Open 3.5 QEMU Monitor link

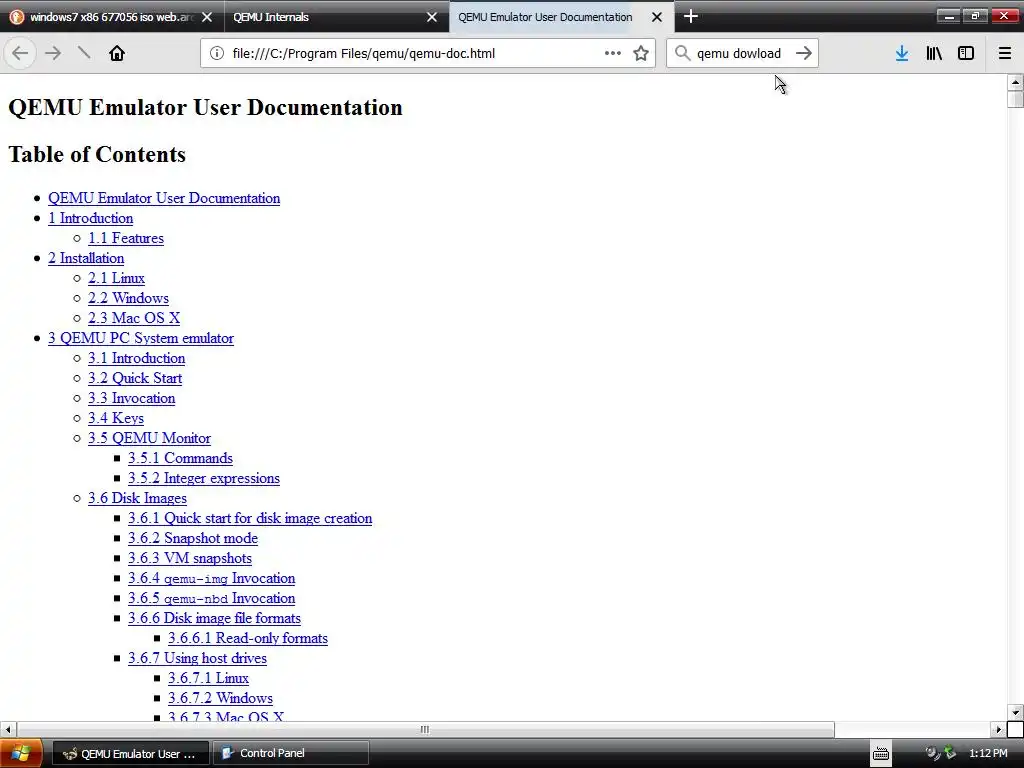[150, 438]
